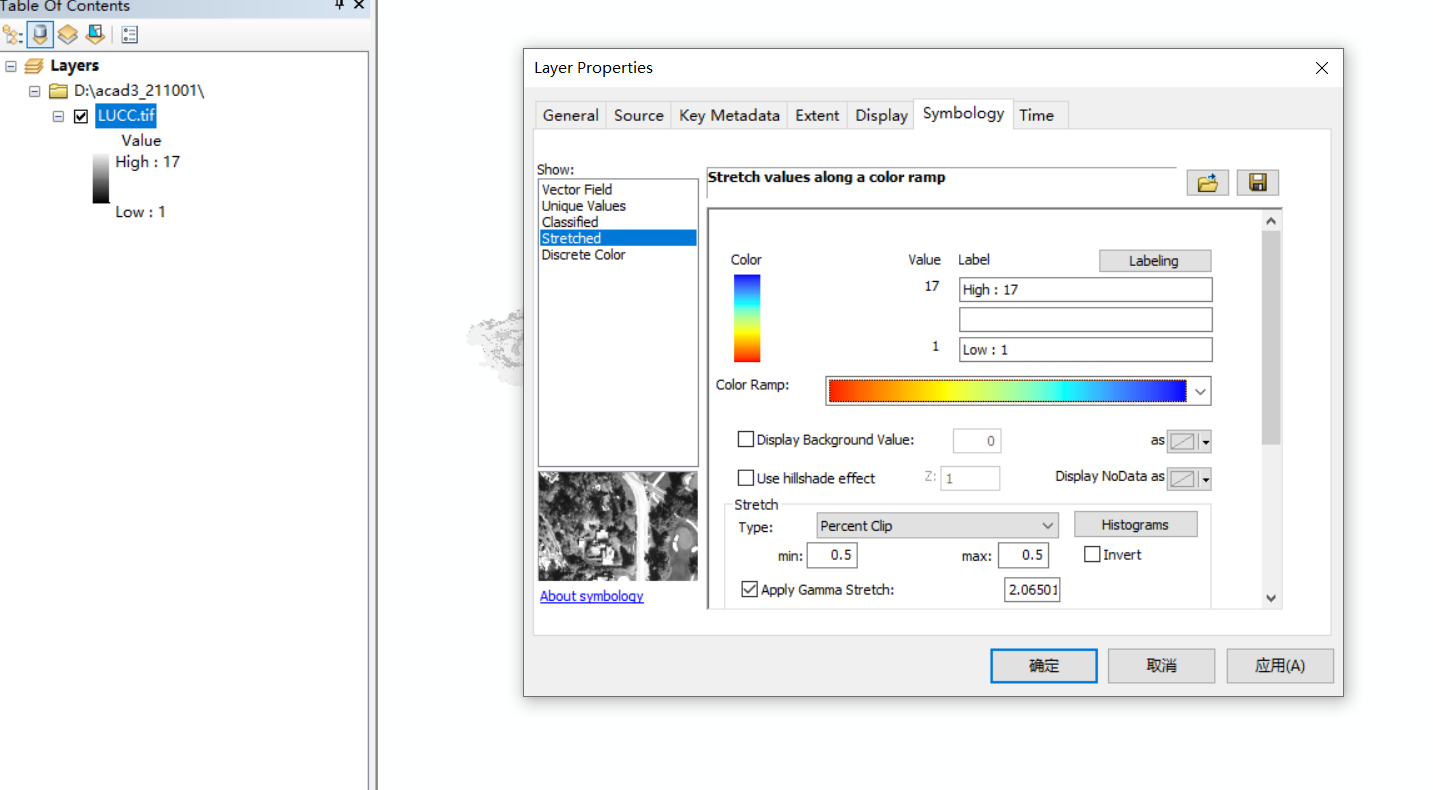The image size is (1433, 790).
Task: Click the grayscale legend ramp in Table Of Contents
Action: tap(101, 178)
